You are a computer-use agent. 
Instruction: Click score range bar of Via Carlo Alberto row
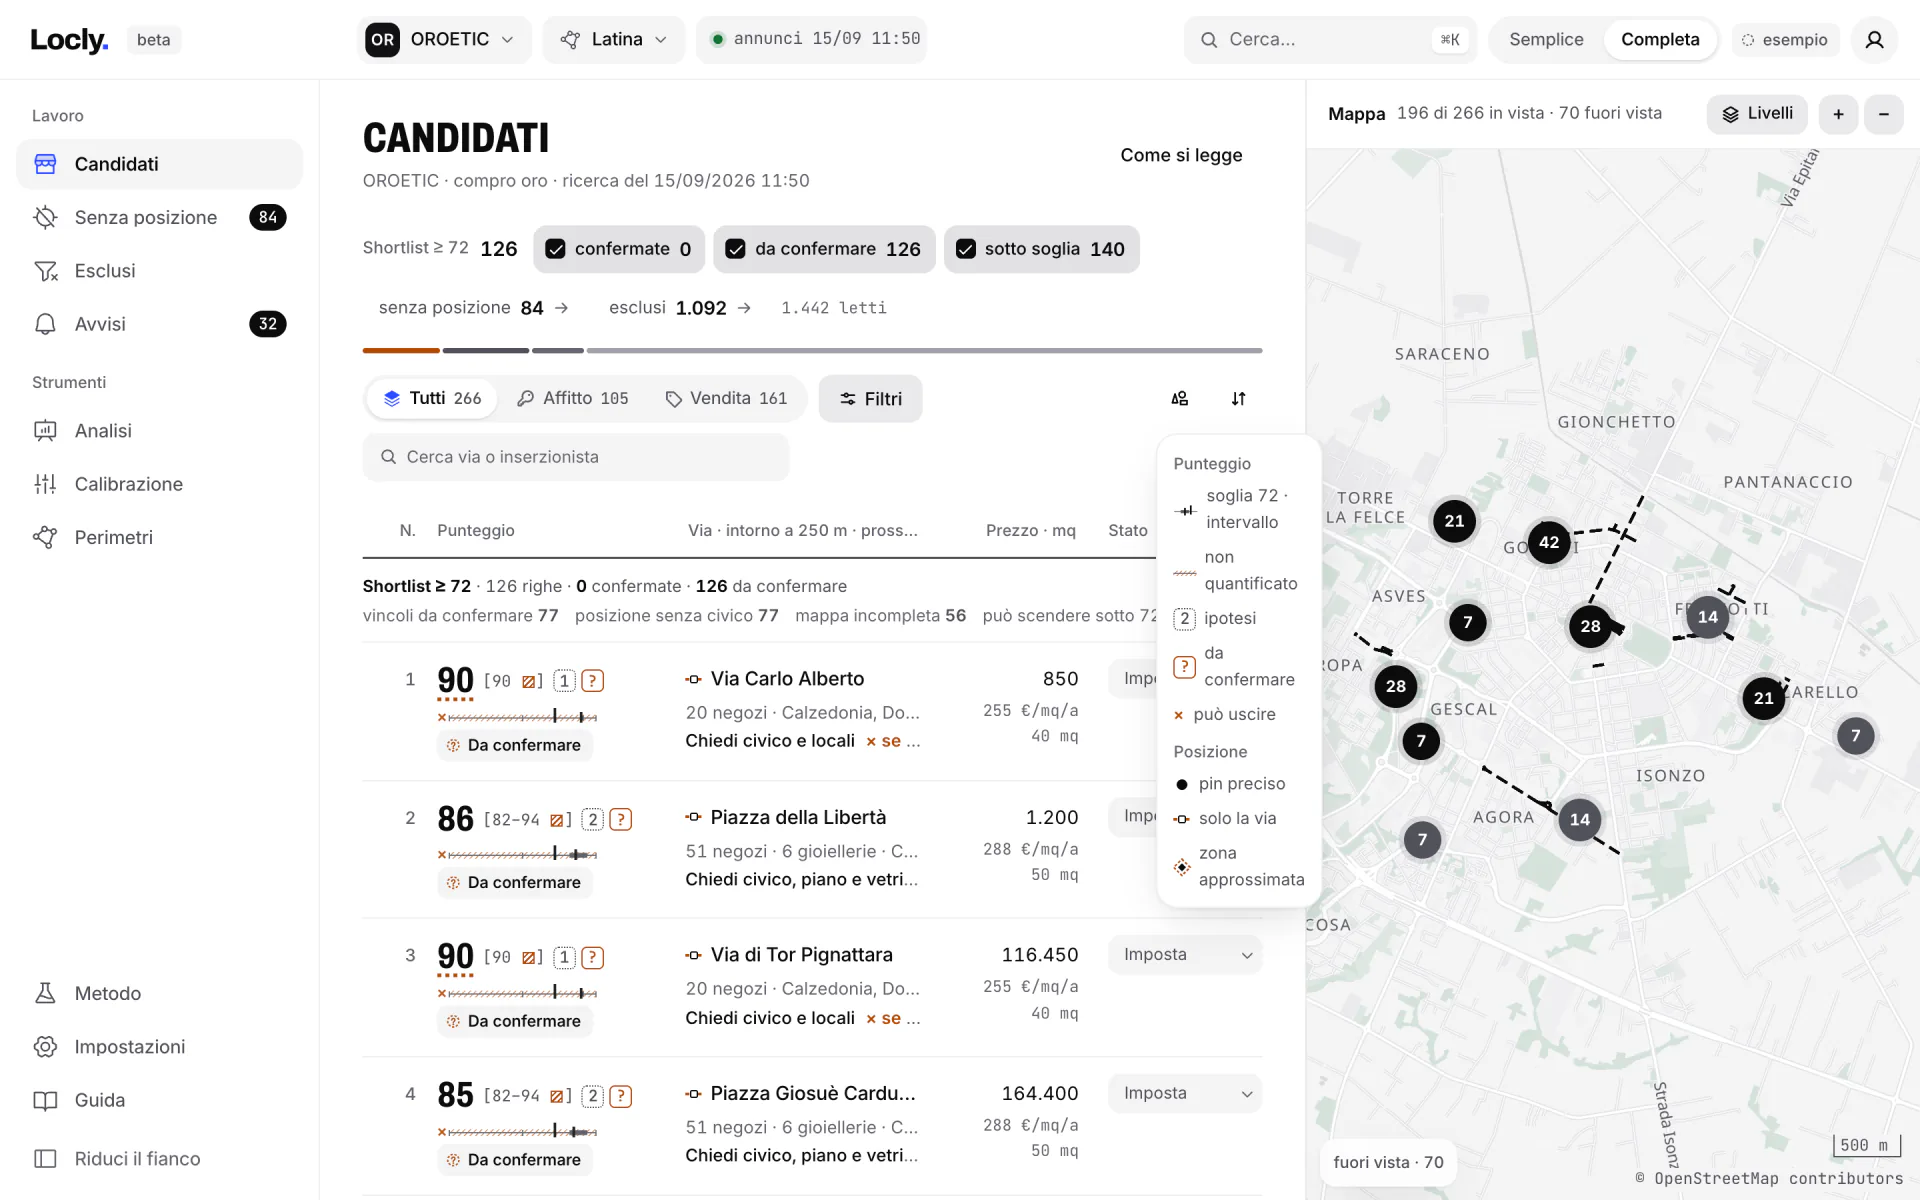517,717
